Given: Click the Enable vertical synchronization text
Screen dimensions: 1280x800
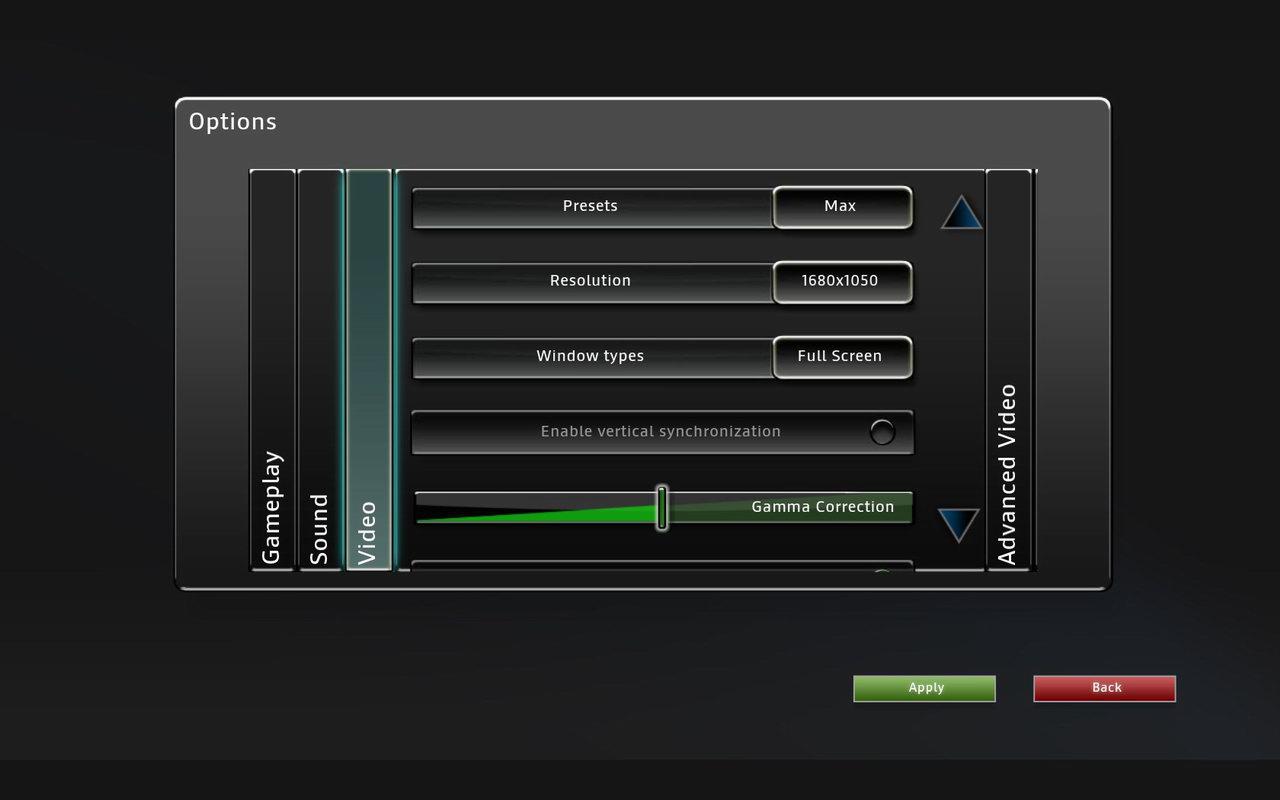Looking at the screenshot, I should click(x=661, y=432).
